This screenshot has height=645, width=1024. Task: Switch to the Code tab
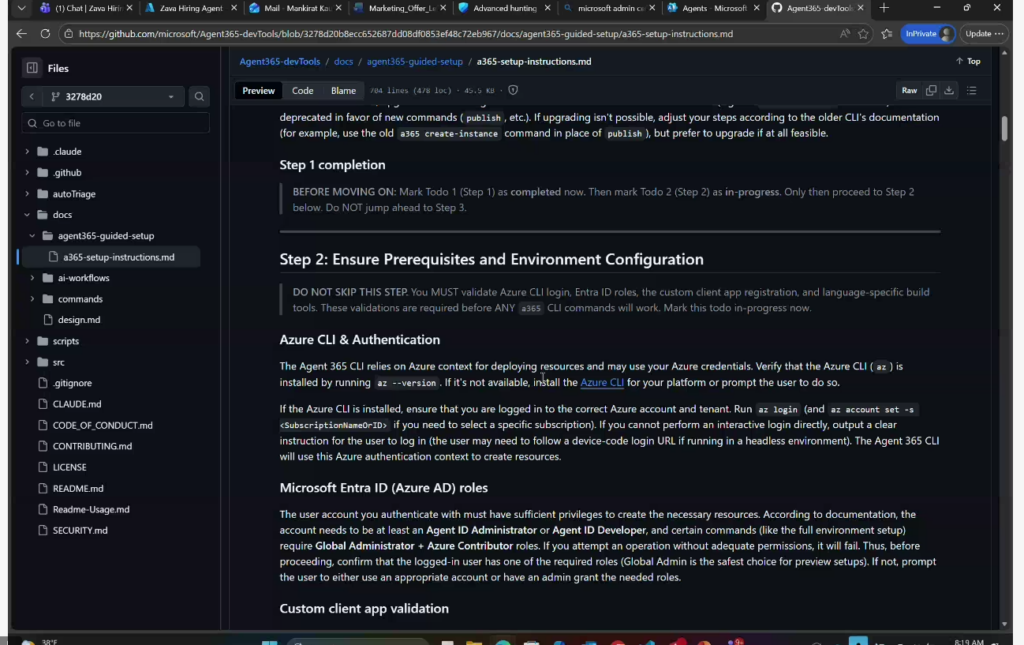[x=302, y=90]
